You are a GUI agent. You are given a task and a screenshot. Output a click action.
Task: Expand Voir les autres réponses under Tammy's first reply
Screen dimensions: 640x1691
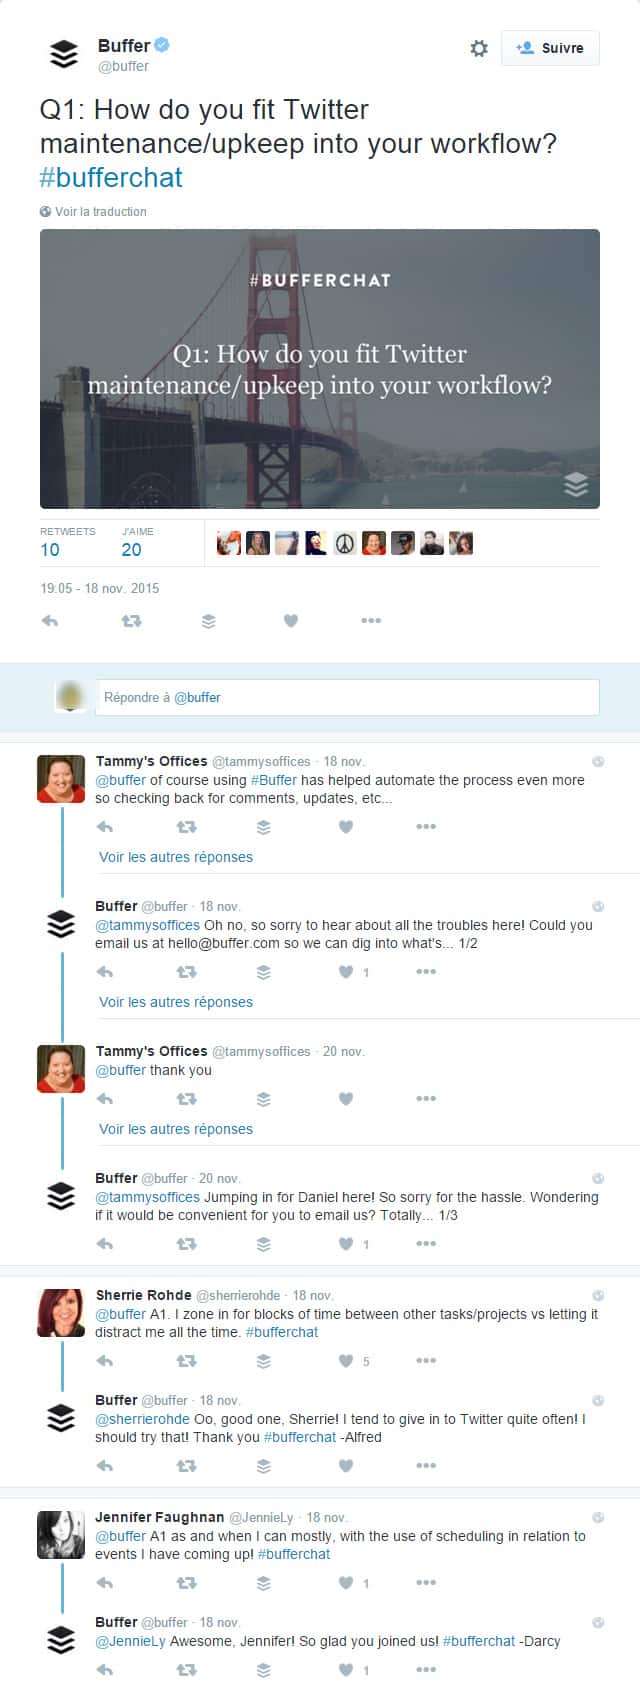tap(176, 857)
